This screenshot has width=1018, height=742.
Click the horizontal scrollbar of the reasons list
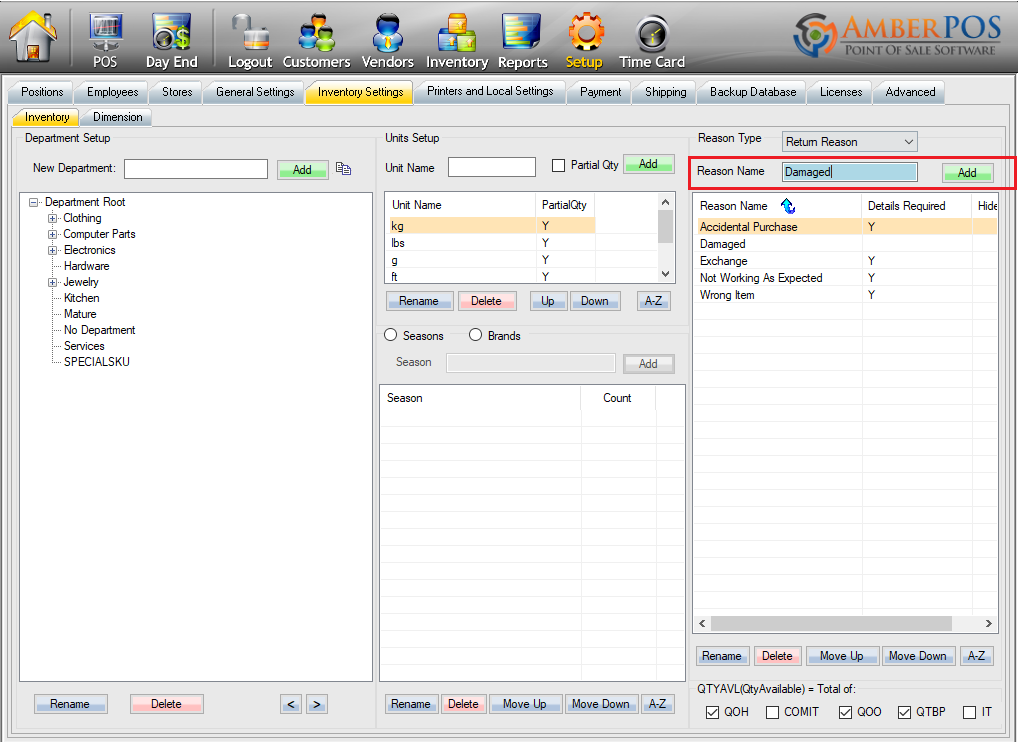[x=832, y=623]
